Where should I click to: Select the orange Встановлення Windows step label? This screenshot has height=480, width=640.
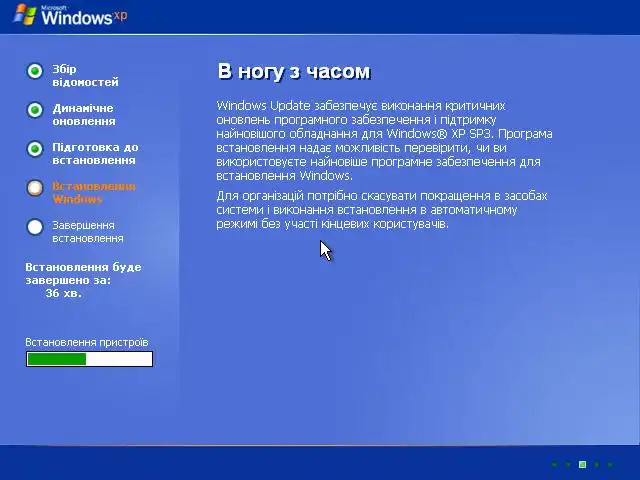(x=93, y=193)
